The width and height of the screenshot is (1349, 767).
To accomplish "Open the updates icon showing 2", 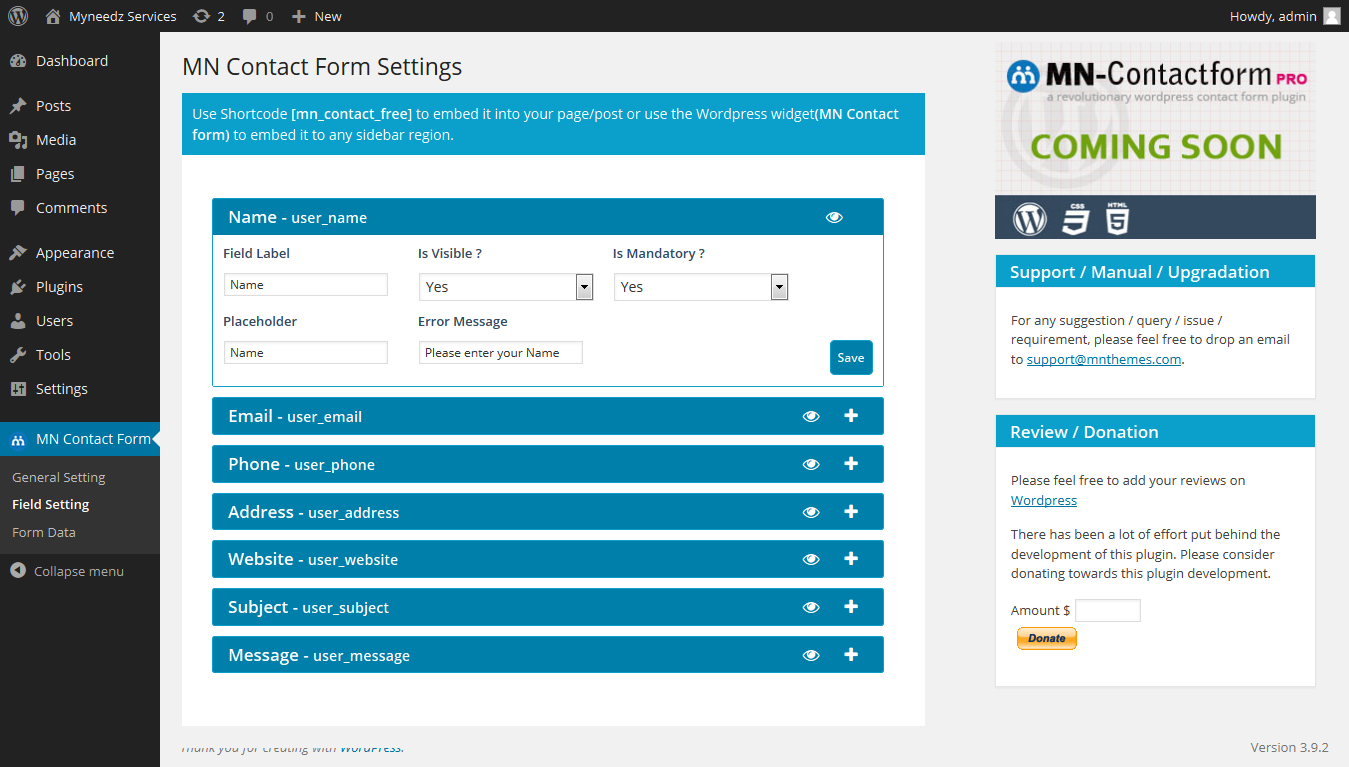I will [201, 16].
